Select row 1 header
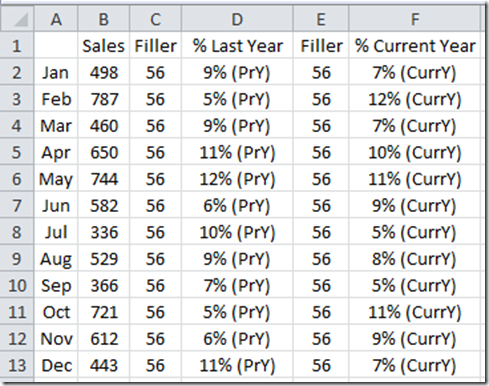This screenshot has width=489, height=386. coord(17,45)
